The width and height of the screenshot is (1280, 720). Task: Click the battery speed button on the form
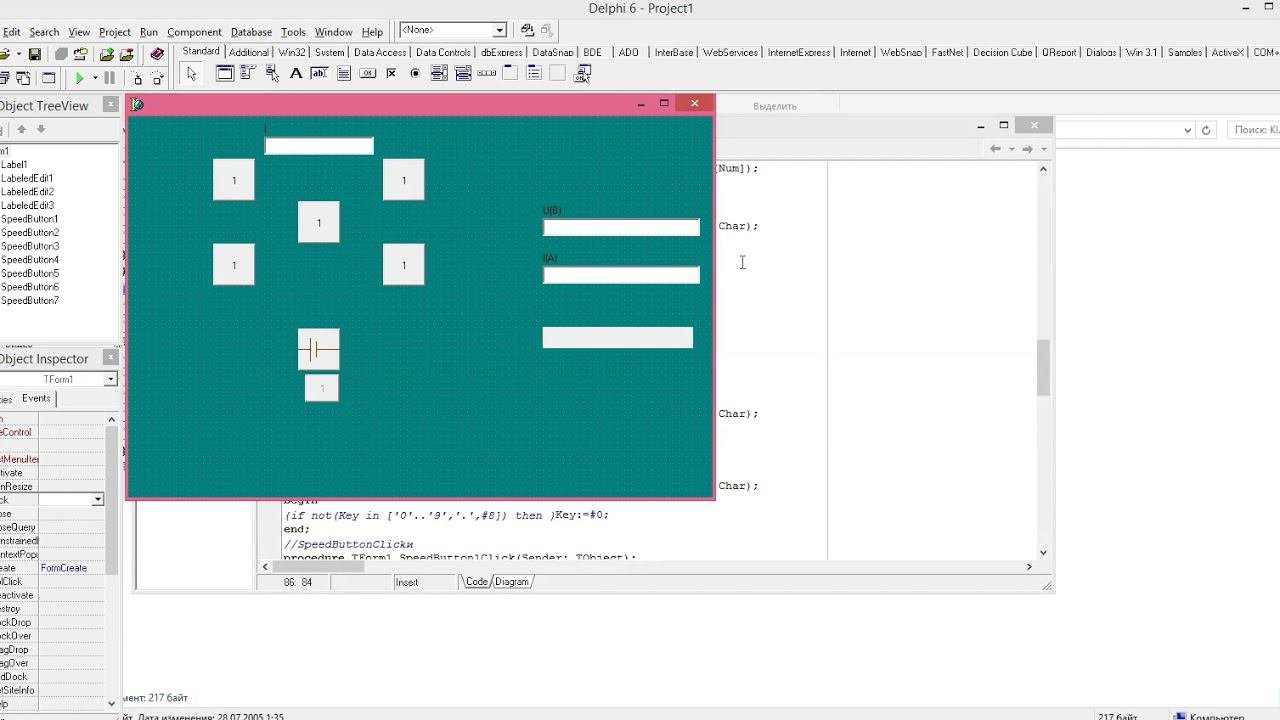coord(319,349)
